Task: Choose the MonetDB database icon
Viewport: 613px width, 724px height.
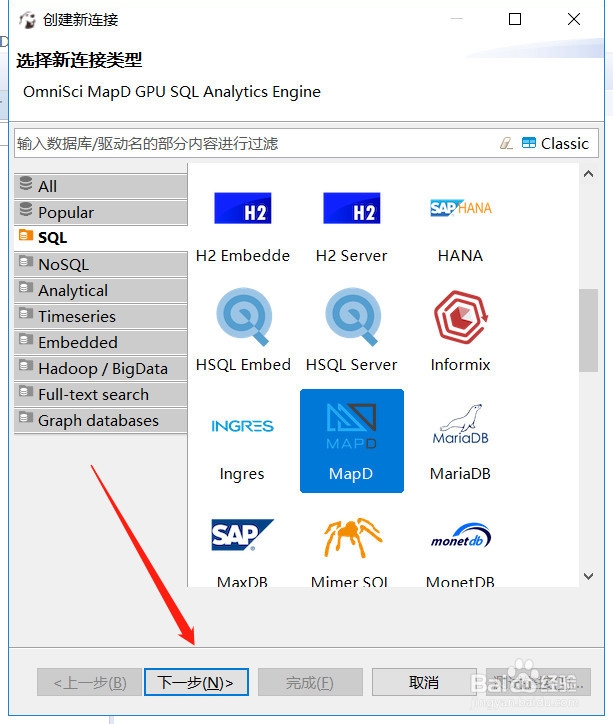Action: pyautogui.click(x=461, y=536)
